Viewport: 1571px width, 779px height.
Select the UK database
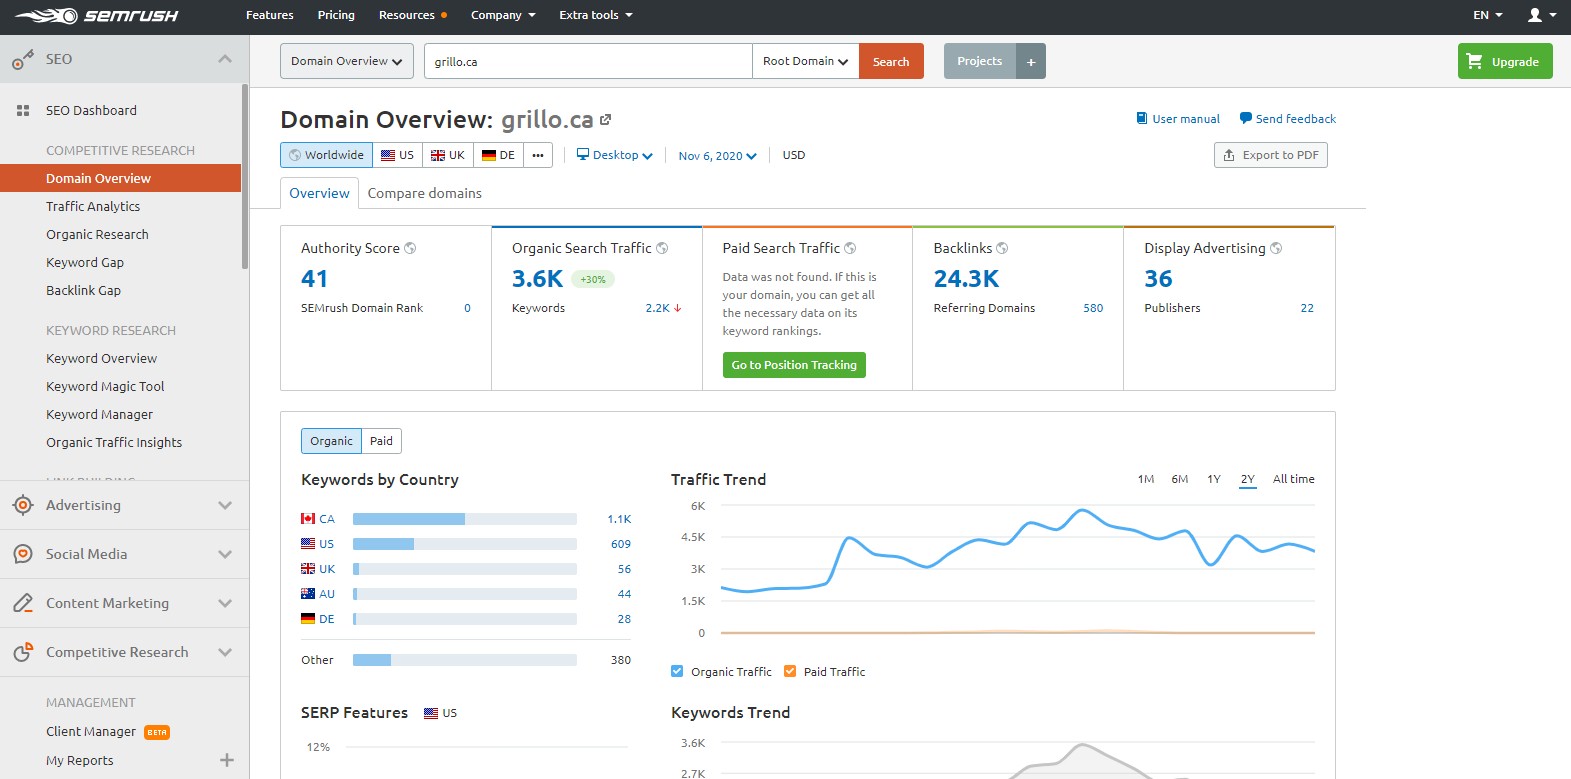click(x=448, y=155)
